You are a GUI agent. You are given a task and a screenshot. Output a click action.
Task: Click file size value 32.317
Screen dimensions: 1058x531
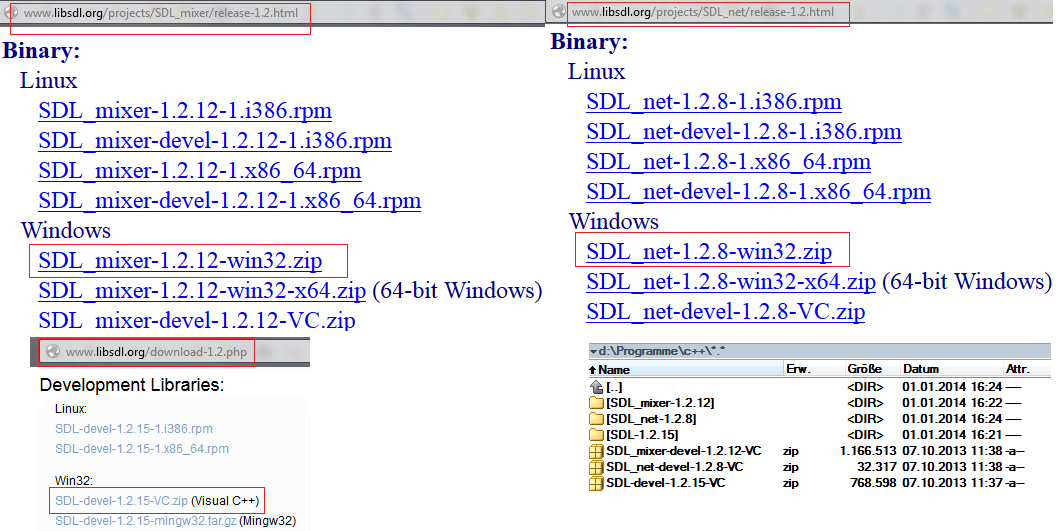click(x=876, y=468)
